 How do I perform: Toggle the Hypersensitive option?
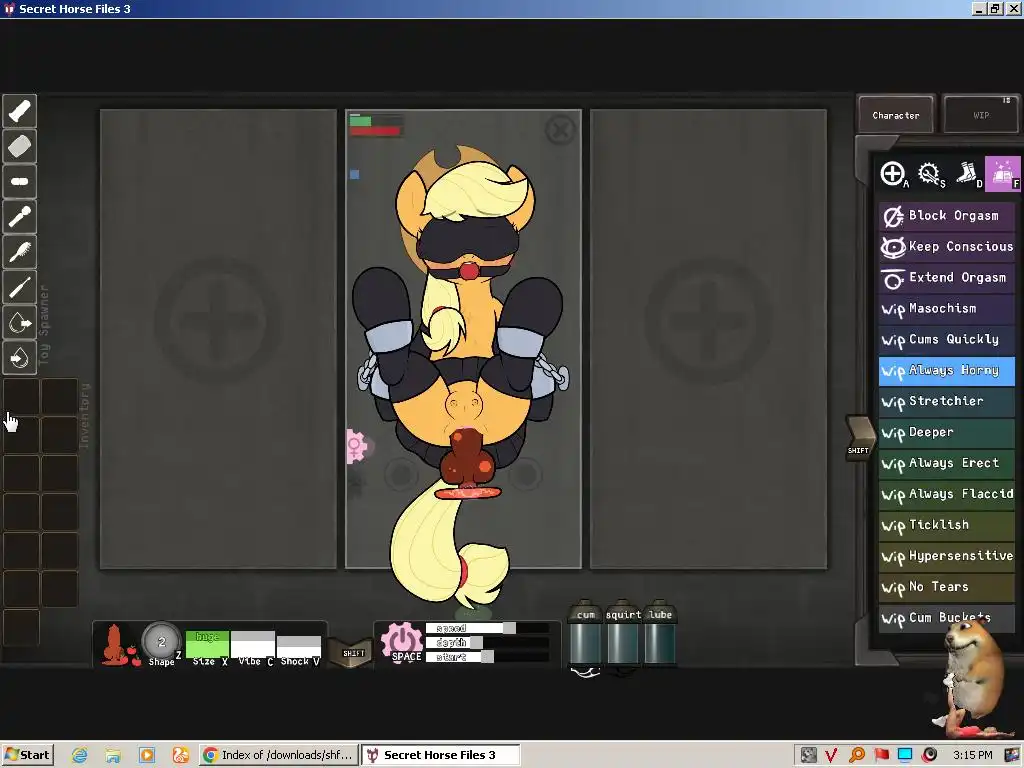tap(947, 556)
